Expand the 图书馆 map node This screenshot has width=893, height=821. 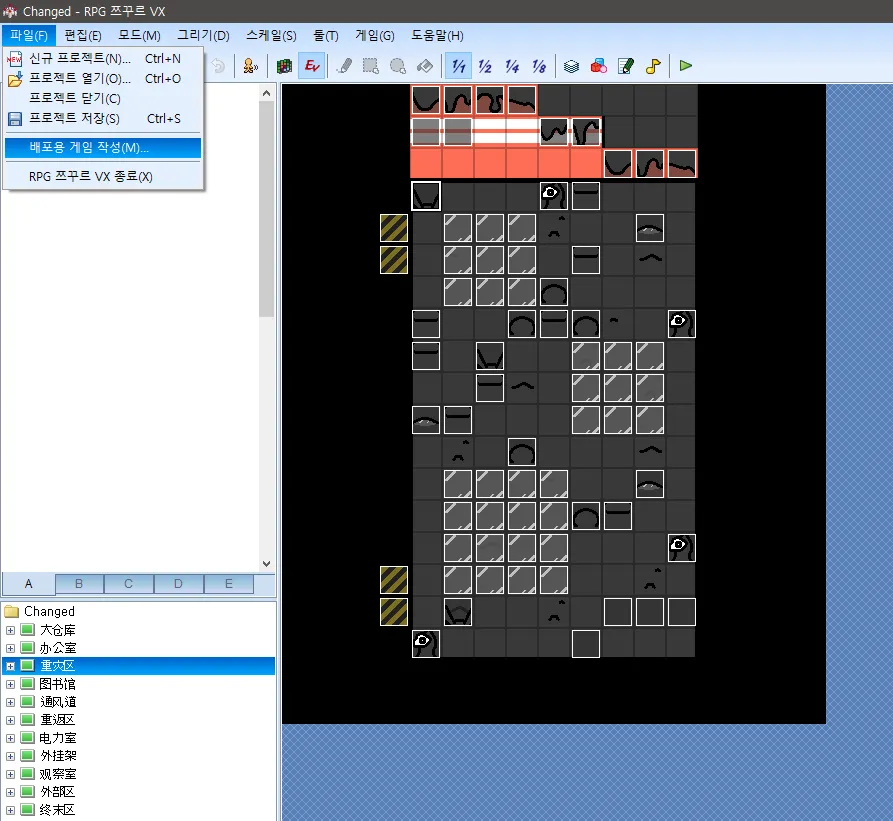[10, 684]
